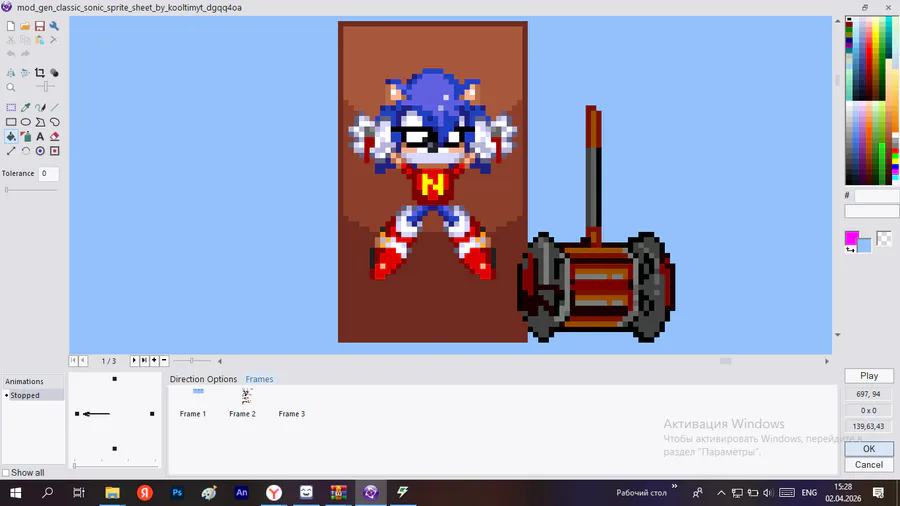Select the Spray can tool
This screenshot has height=506, width=900.
click(25, 137)
